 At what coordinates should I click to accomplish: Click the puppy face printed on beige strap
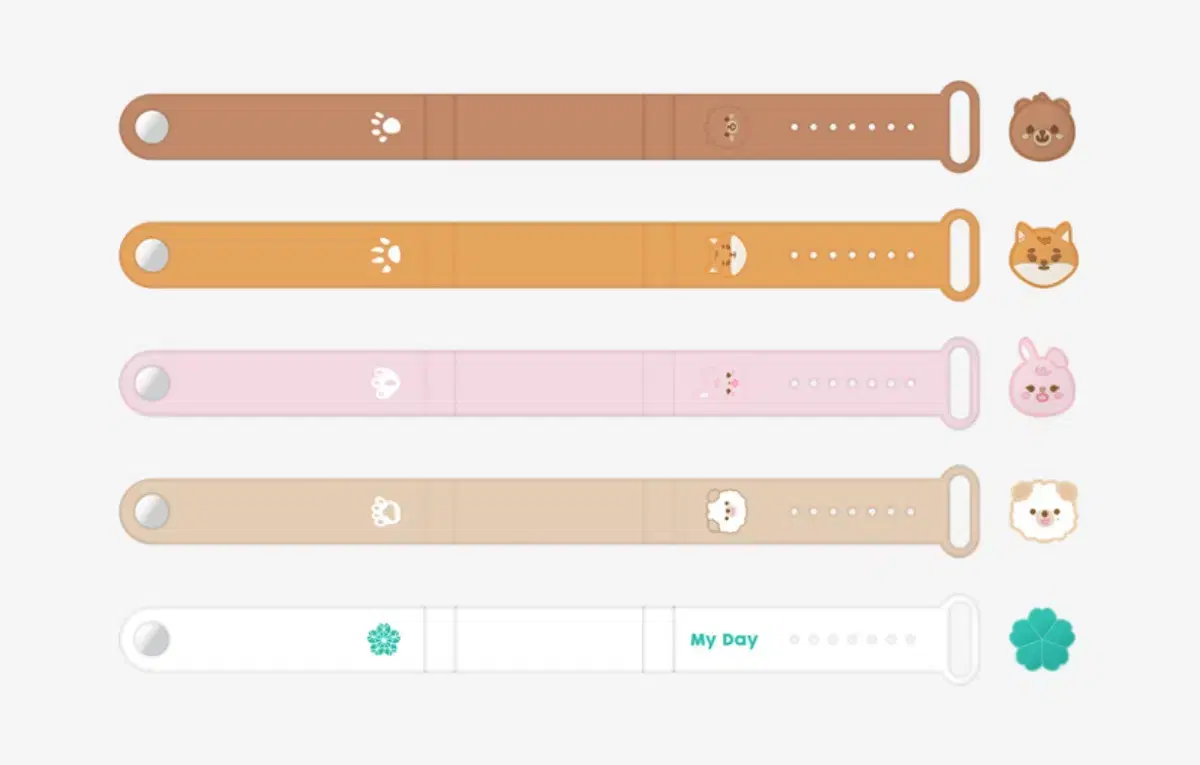coord(726,510)
